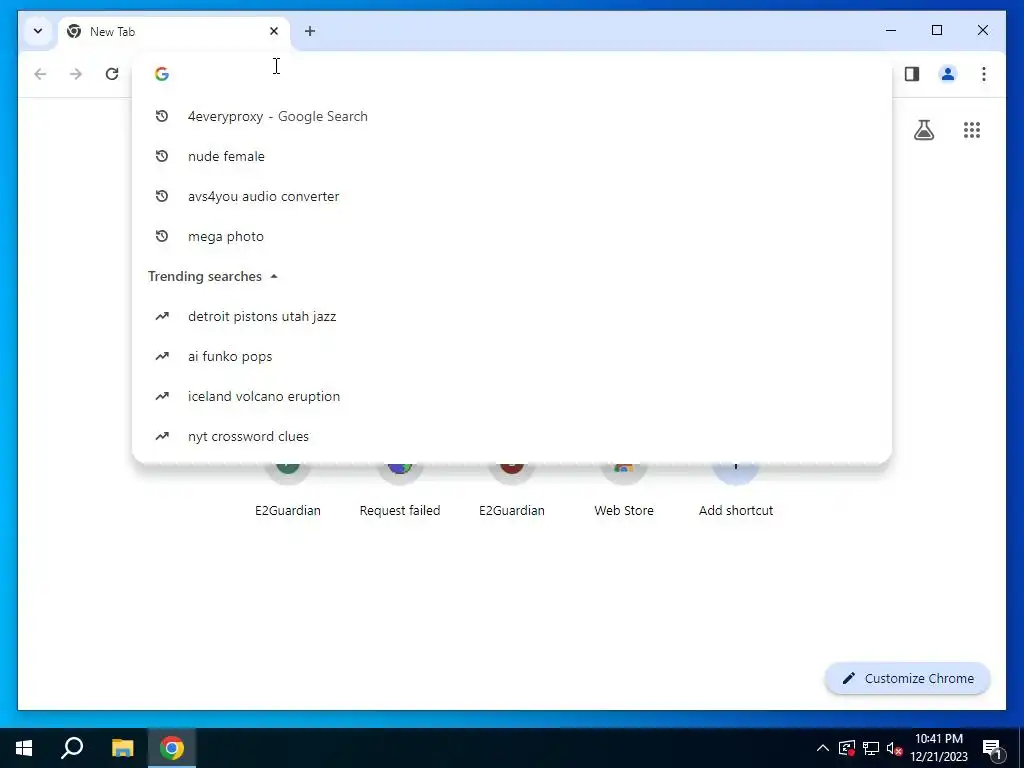Screen dimensions: 1024x768
Task: Click the Chrome taskbar icon
Action: pyautogui.click(x=172, y=748)
